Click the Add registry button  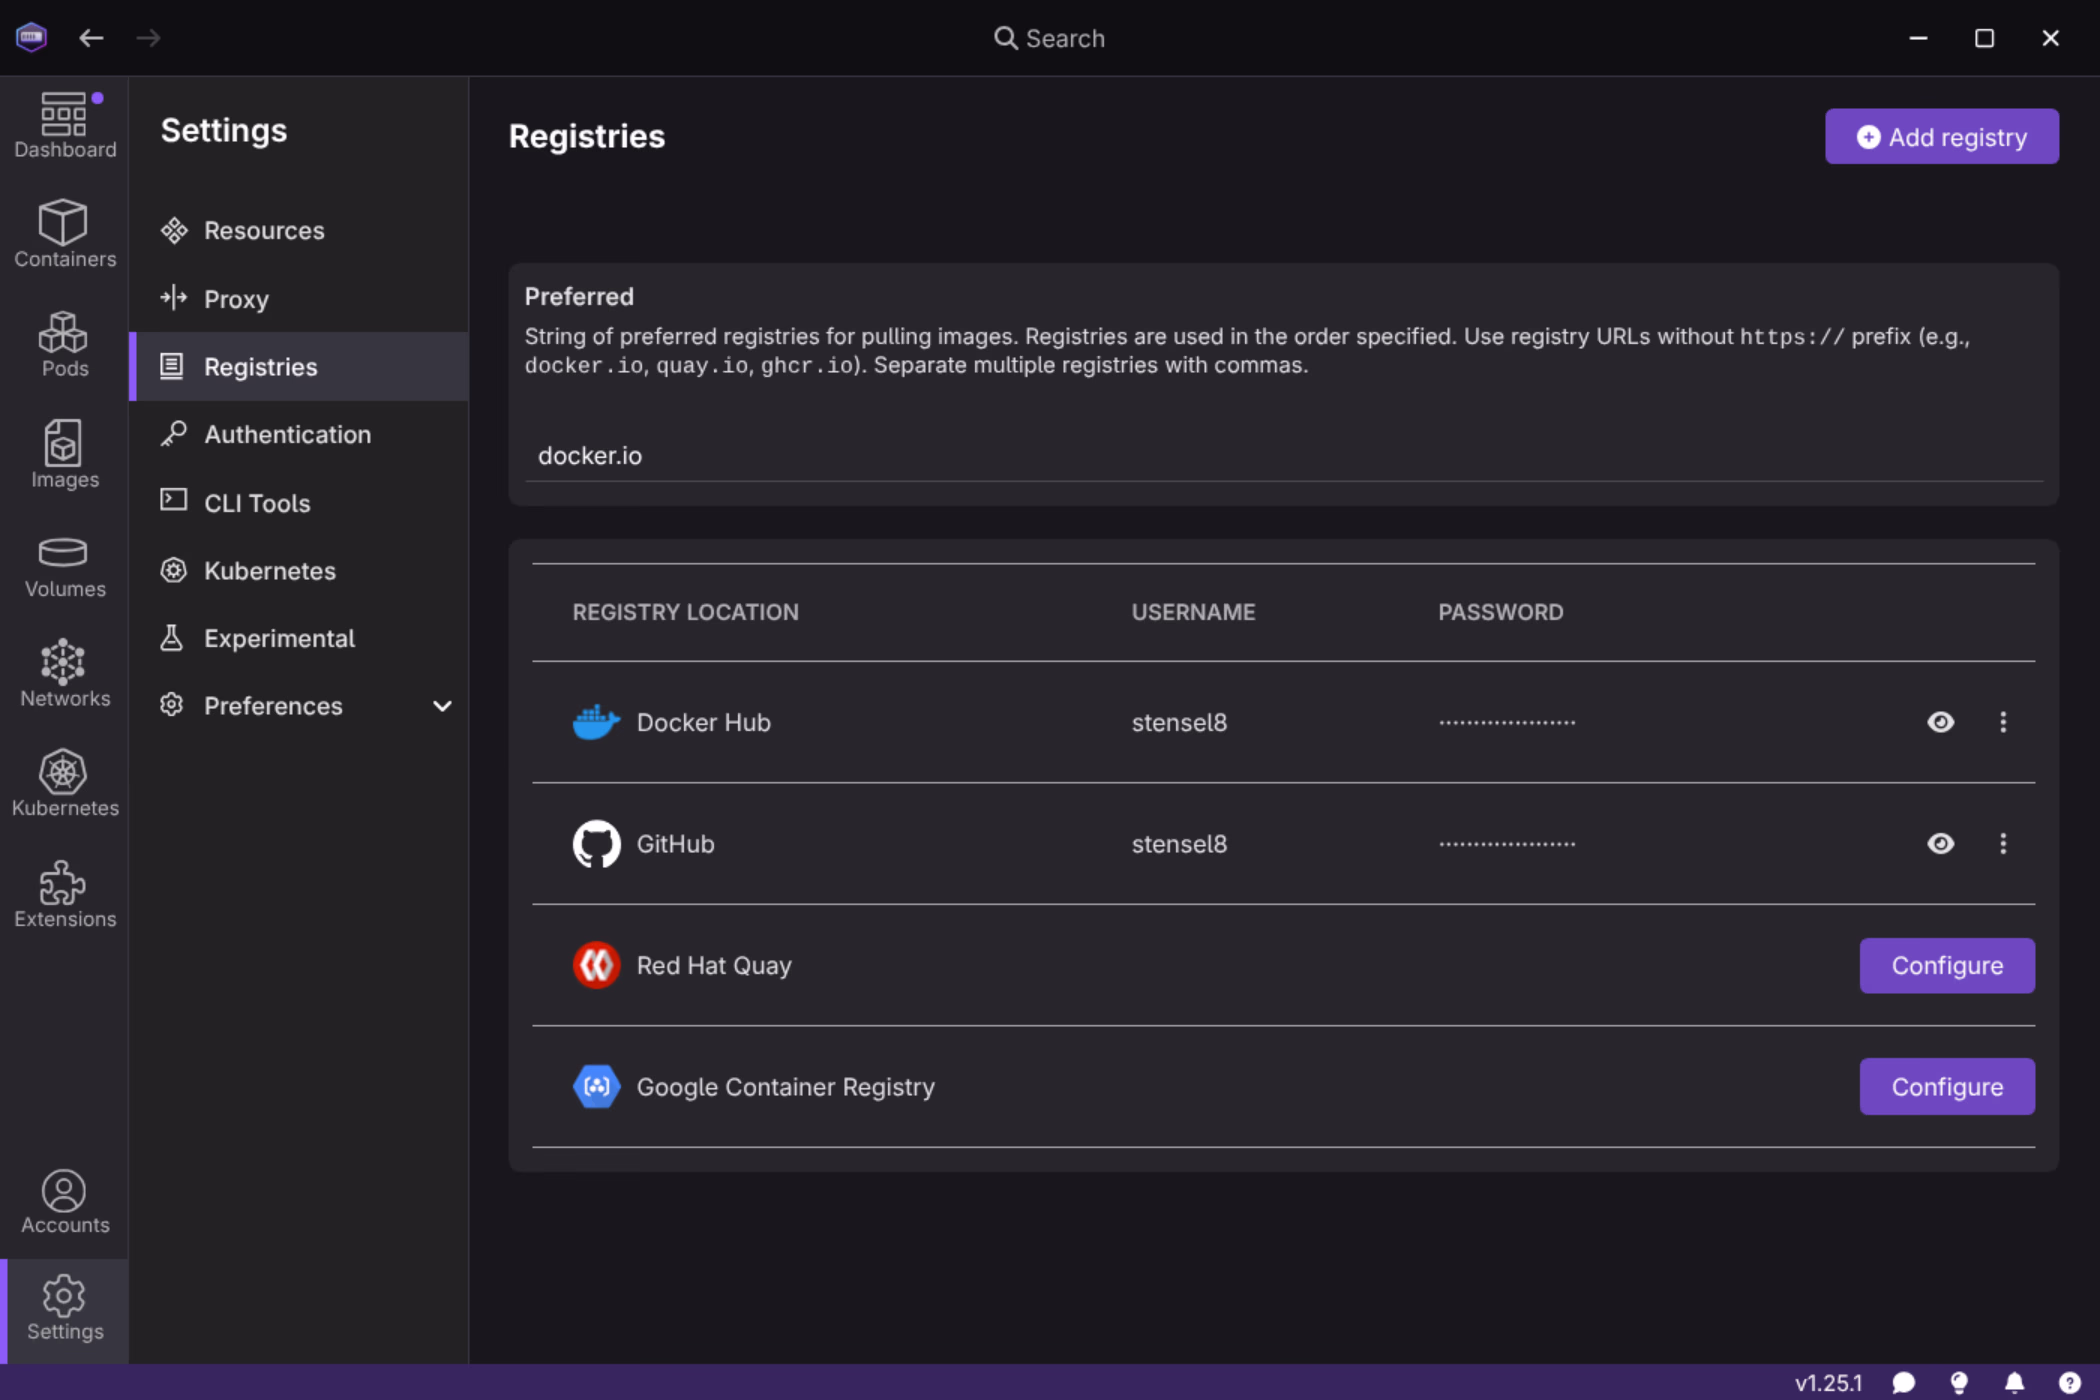1941,137
